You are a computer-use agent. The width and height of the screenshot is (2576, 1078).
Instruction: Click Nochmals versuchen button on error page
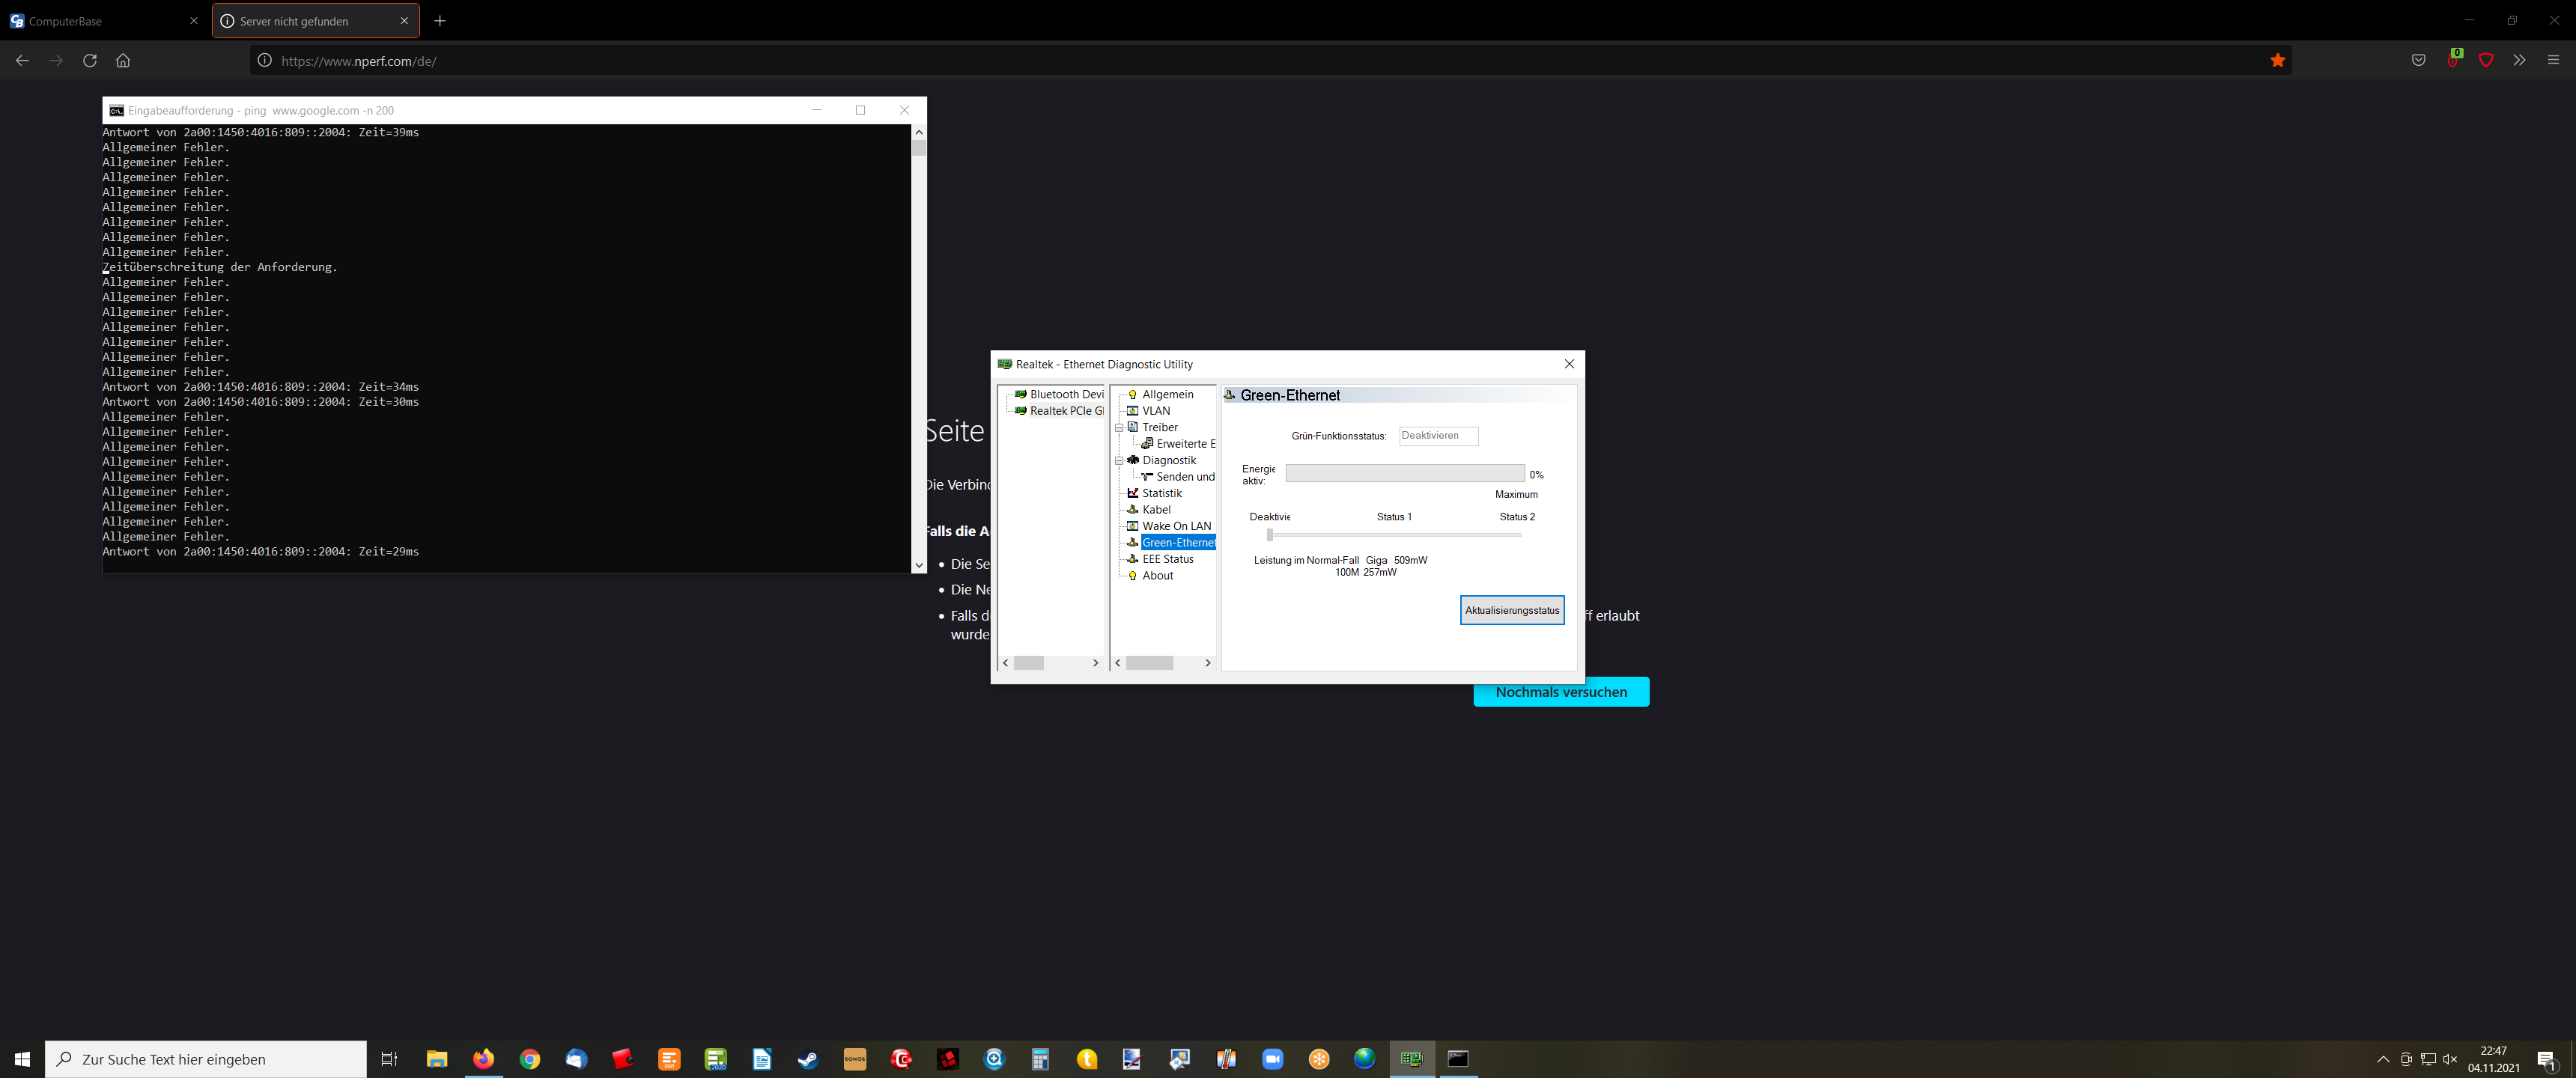(1560, 692)
